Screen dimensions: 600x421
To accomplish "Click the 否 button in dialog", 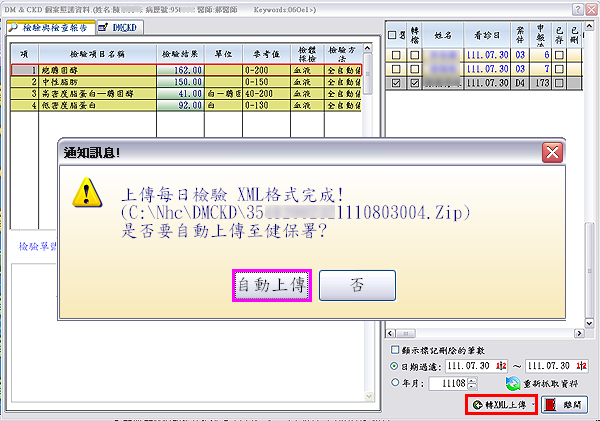I will click(357, 285).
